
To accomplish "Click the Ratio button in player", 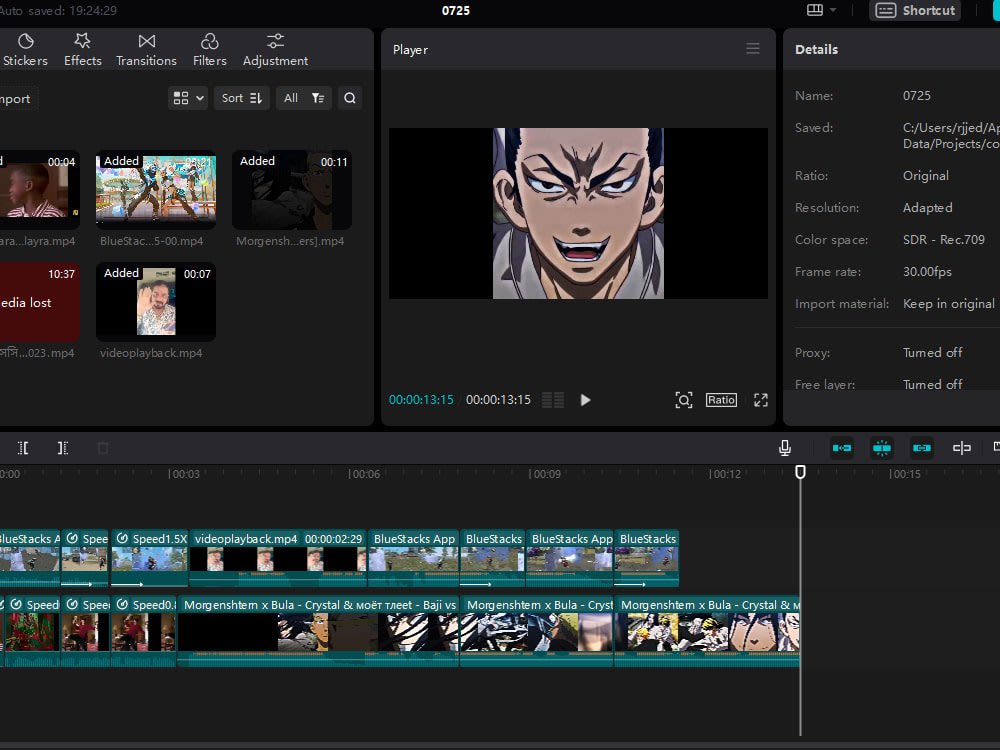I will tap(721, 400).
